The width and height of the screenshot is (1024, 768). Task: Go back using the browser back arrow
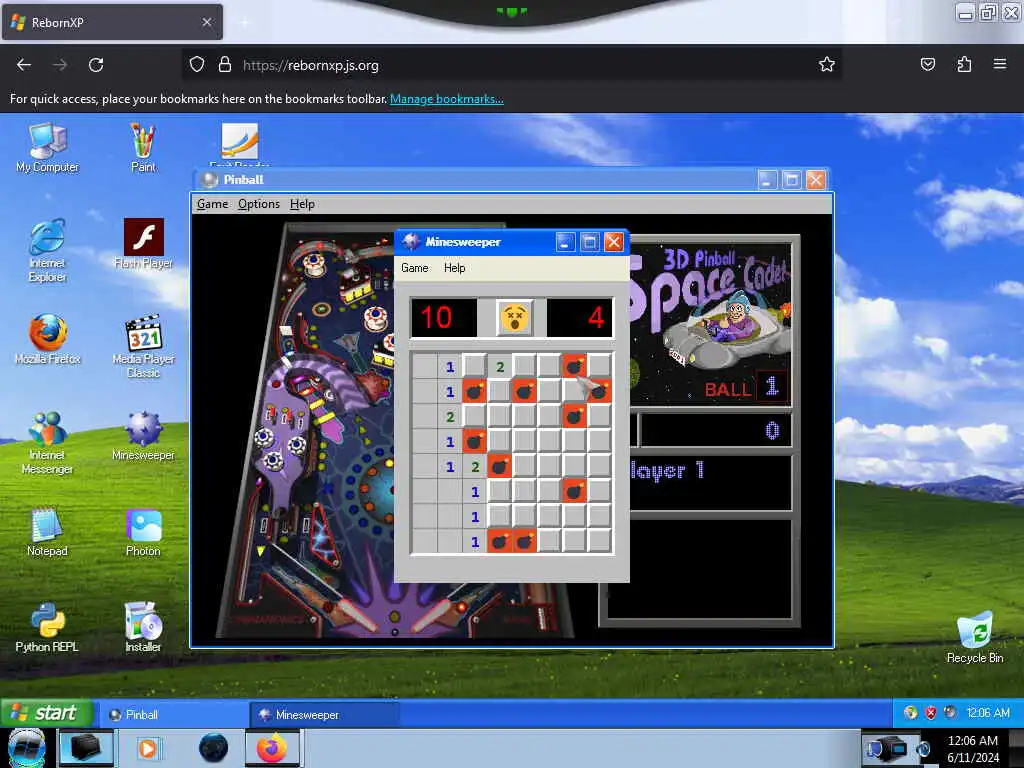(x=24, y=65)
